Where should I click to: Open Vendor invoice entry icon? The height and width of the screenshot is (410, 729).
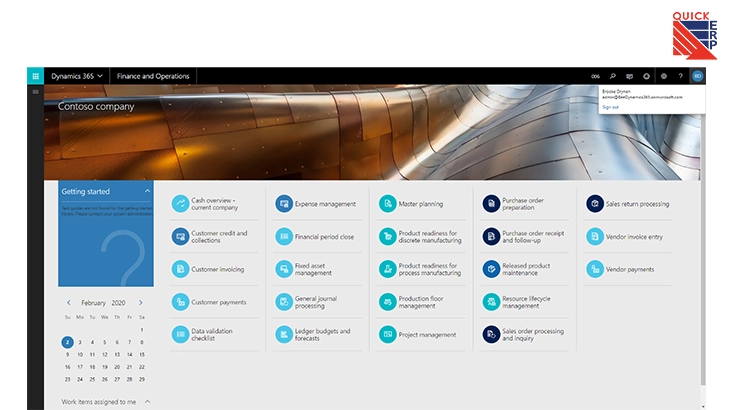595,237
